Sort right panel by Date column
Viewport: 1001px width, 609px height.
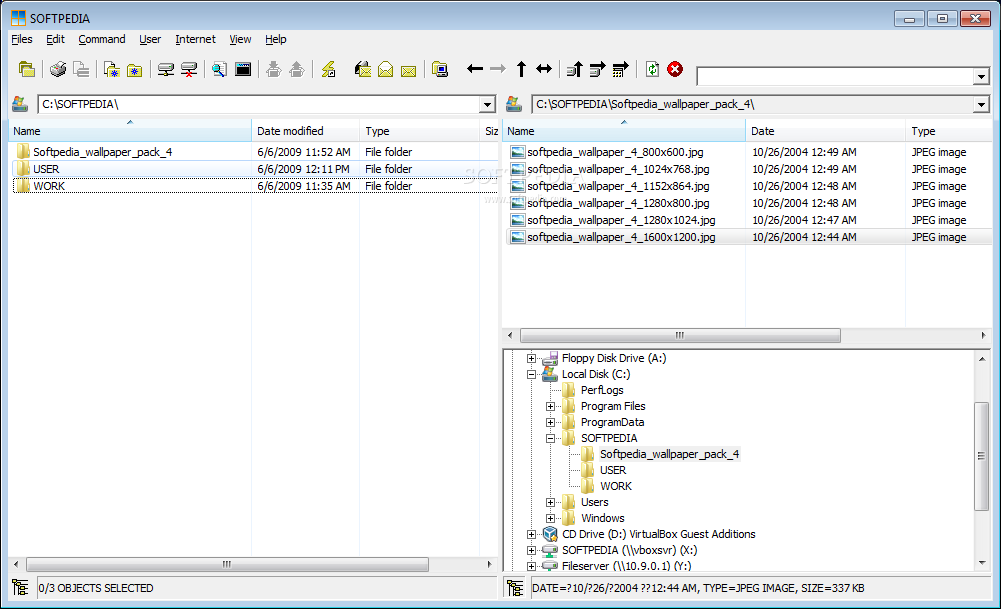point(825,131)
